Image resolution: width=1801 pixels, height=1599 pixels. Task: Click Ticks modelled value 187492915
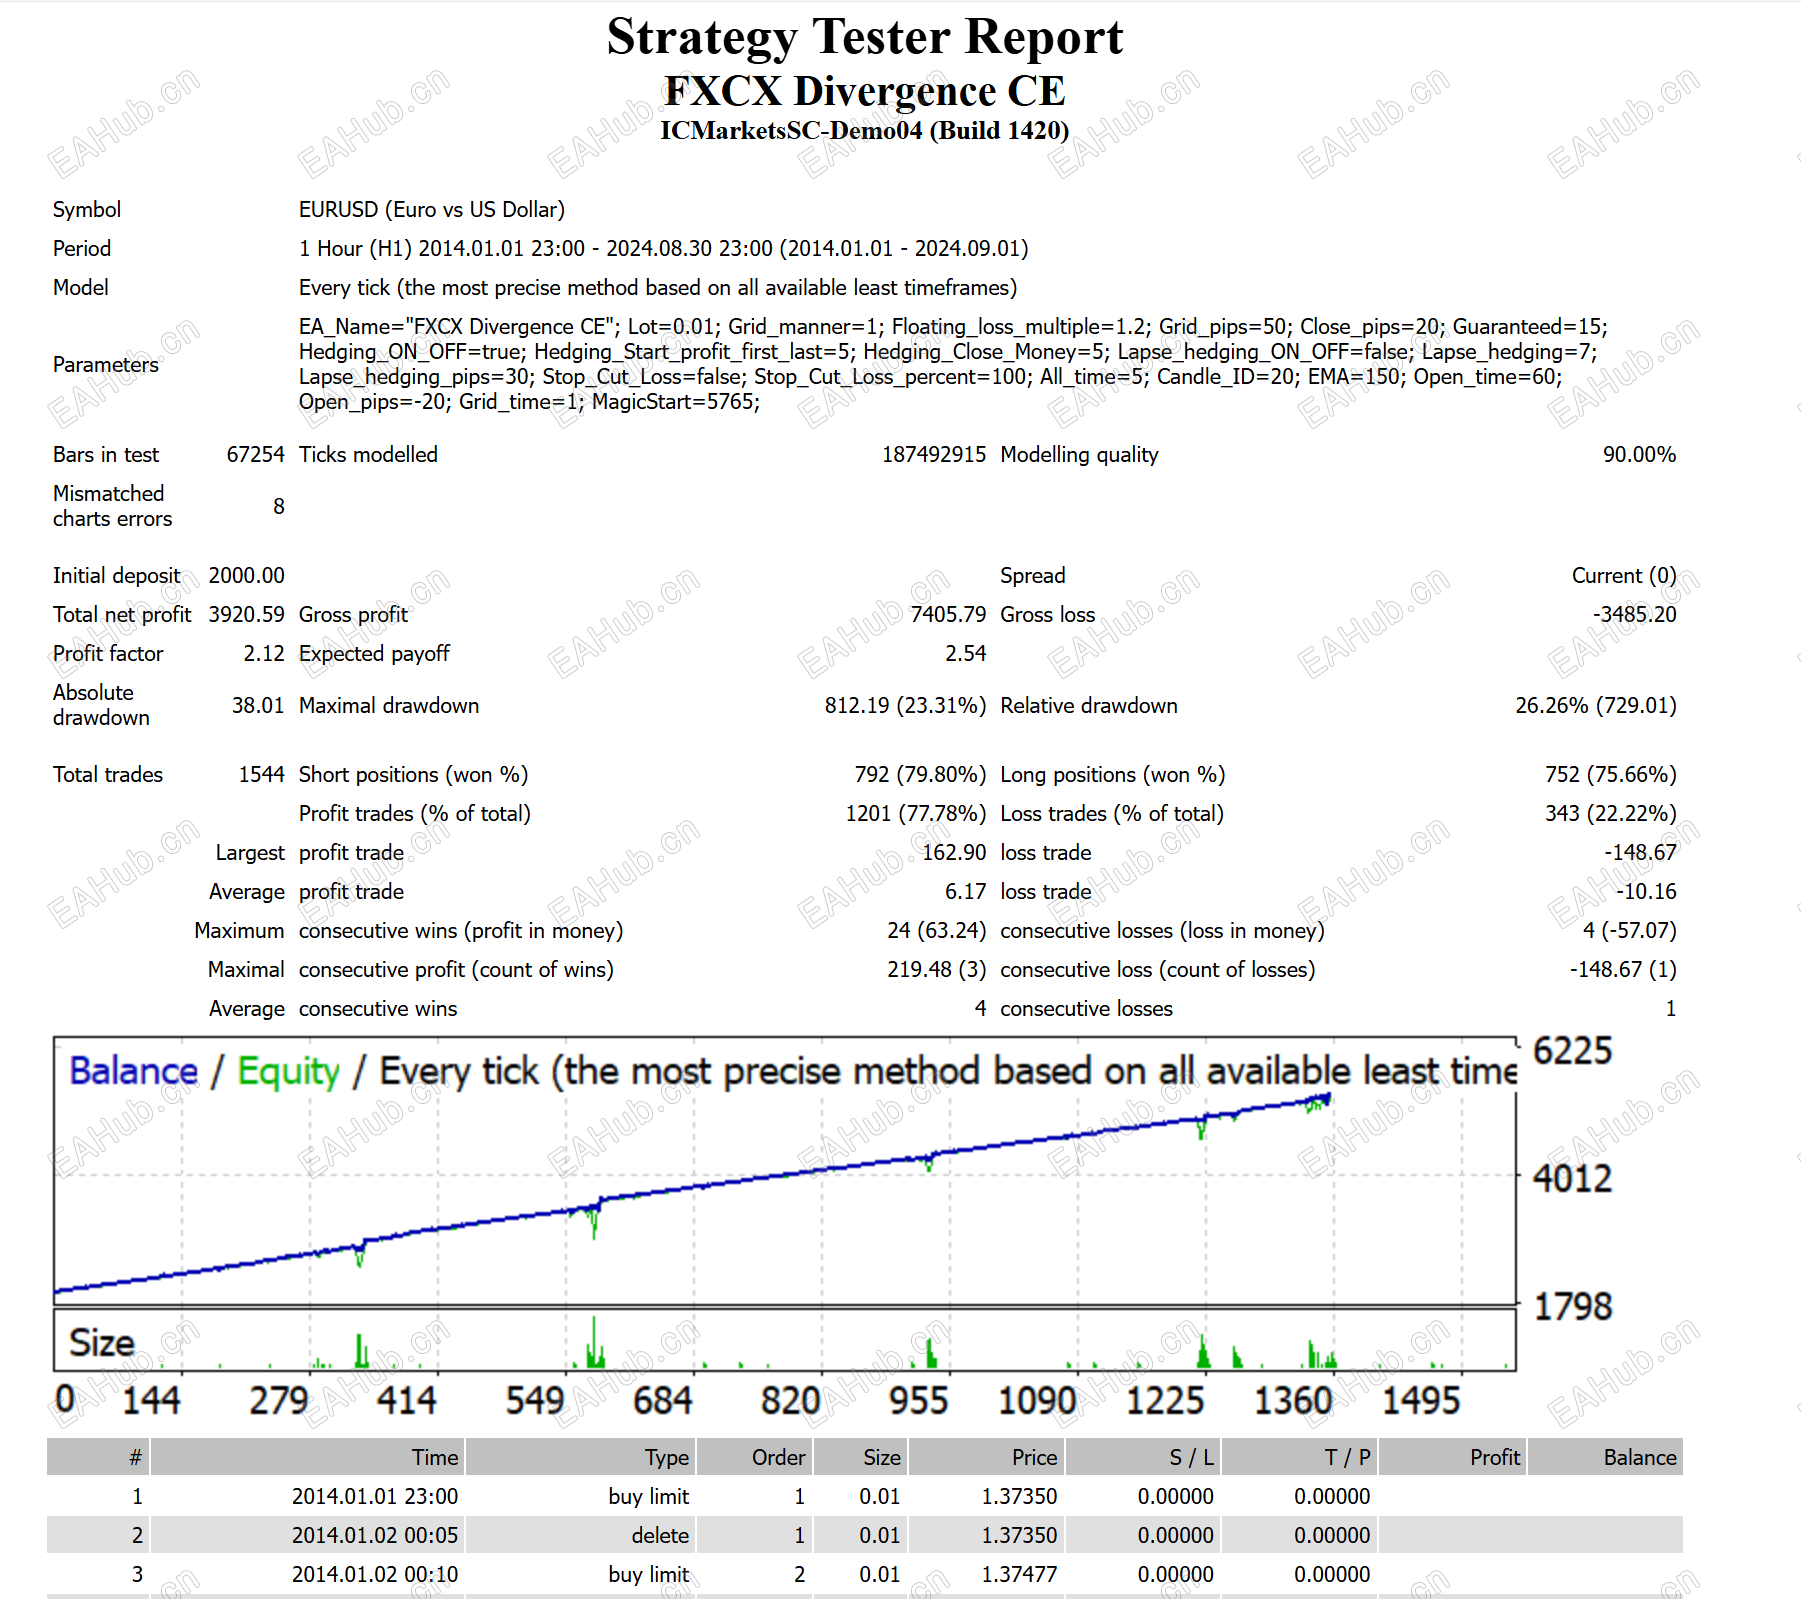[x=934, y=454]
